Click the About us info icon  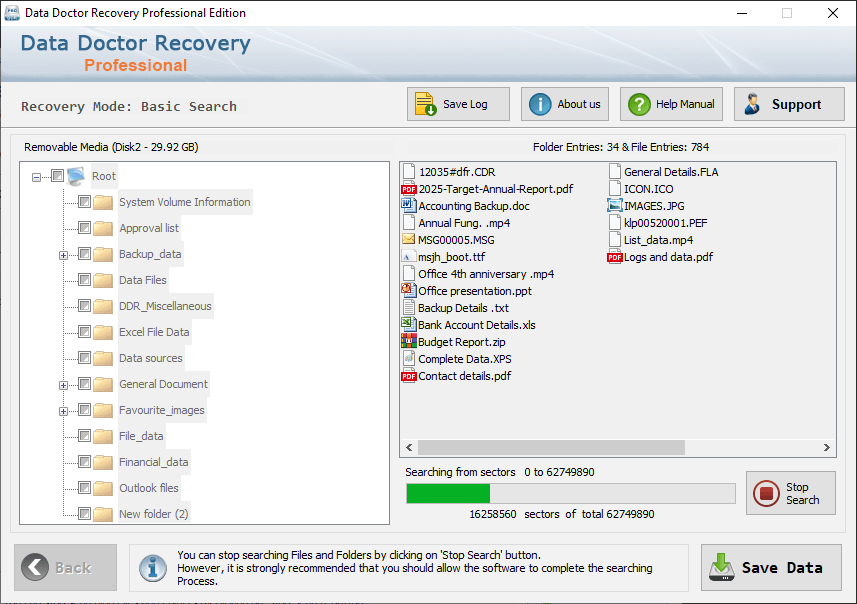540,104
